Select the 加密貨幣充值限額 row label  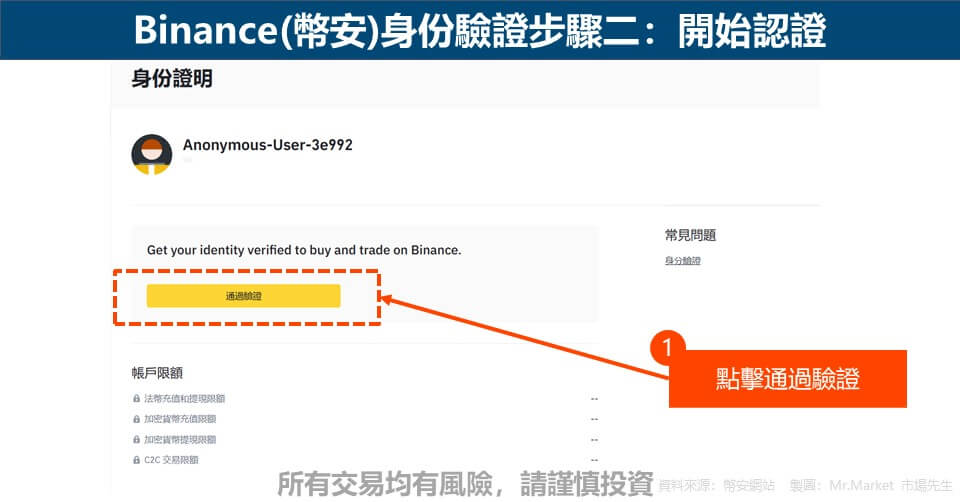point(180,419)
